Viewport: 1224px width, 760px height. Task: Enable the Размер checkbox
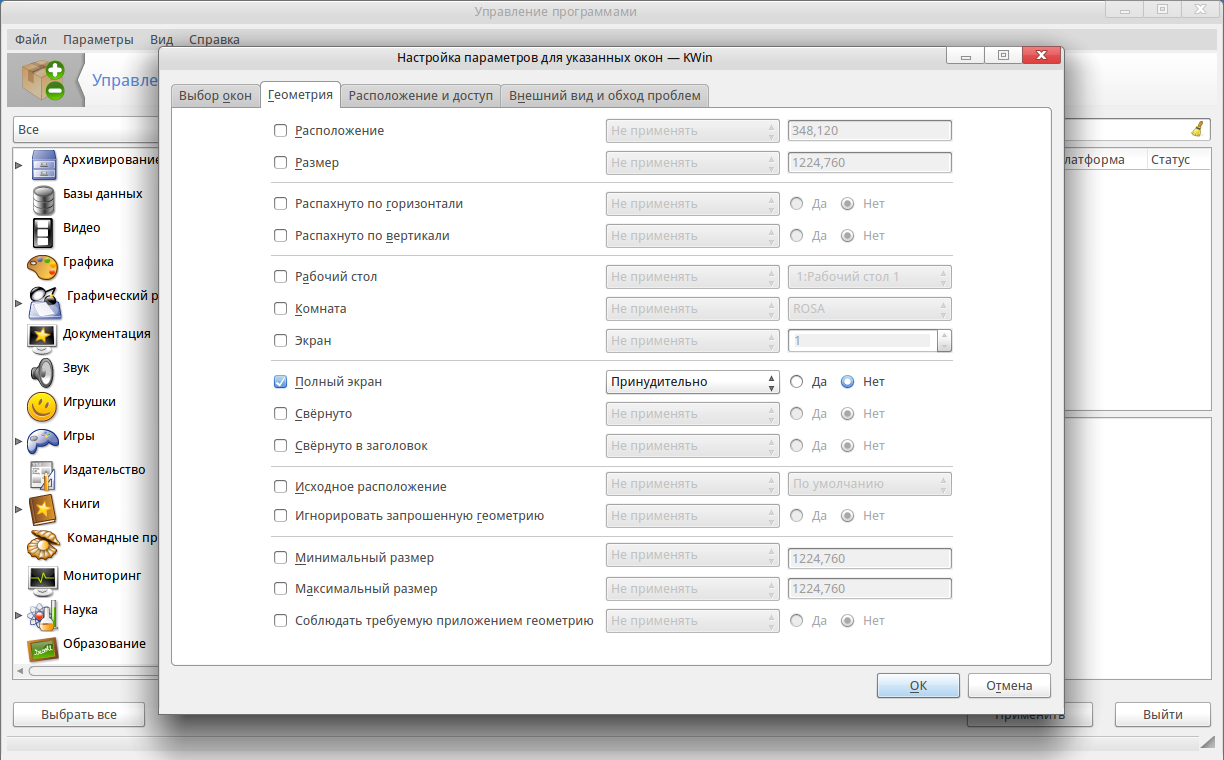click(x=281, y=163)
